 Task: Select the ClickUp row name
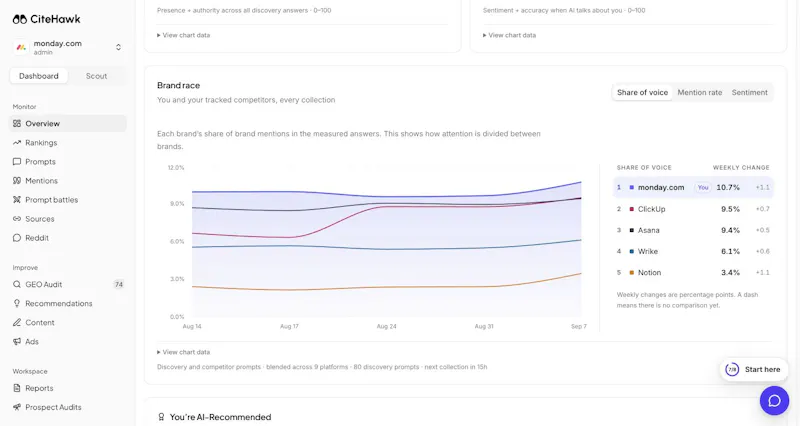click(651, 209)
